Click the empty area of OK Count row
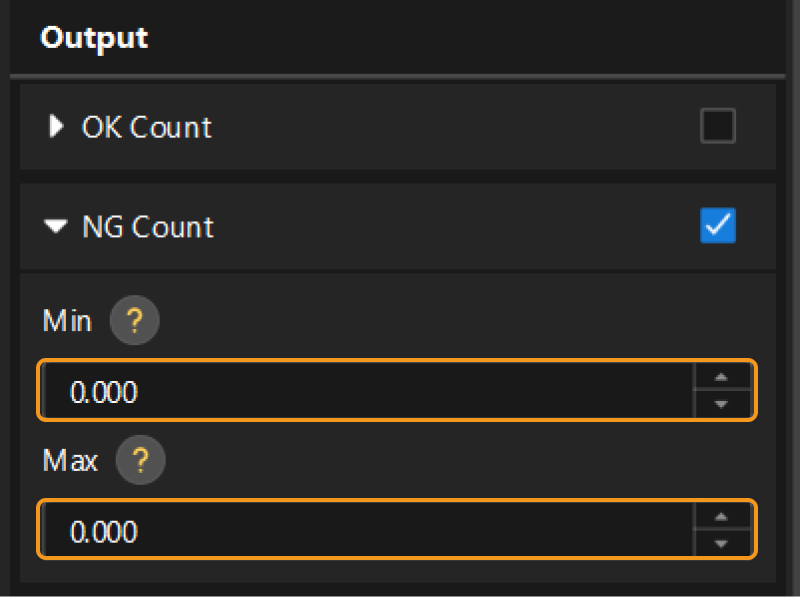Image resolution: width=800 pixels, height=597 pixels. pyautogui.click(x=450, y=127)
